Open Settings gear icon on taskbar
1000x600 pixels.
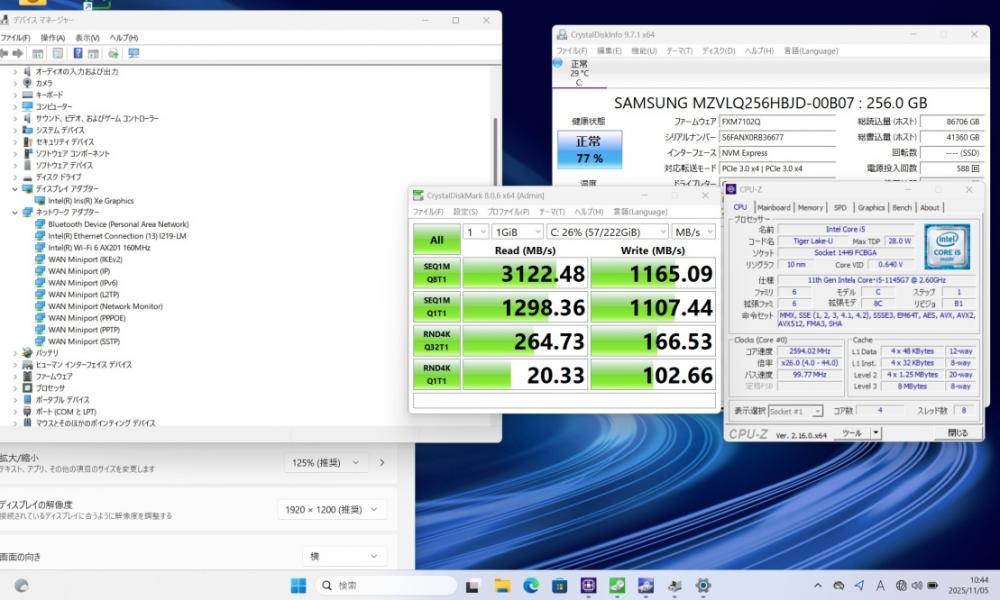click(703, 585)
